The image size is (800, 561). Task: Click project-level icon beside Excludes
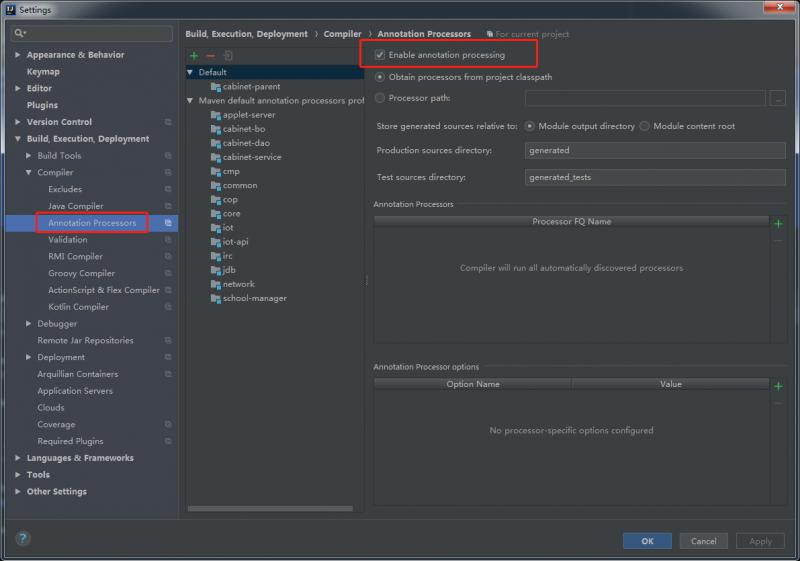pos(168,189)
